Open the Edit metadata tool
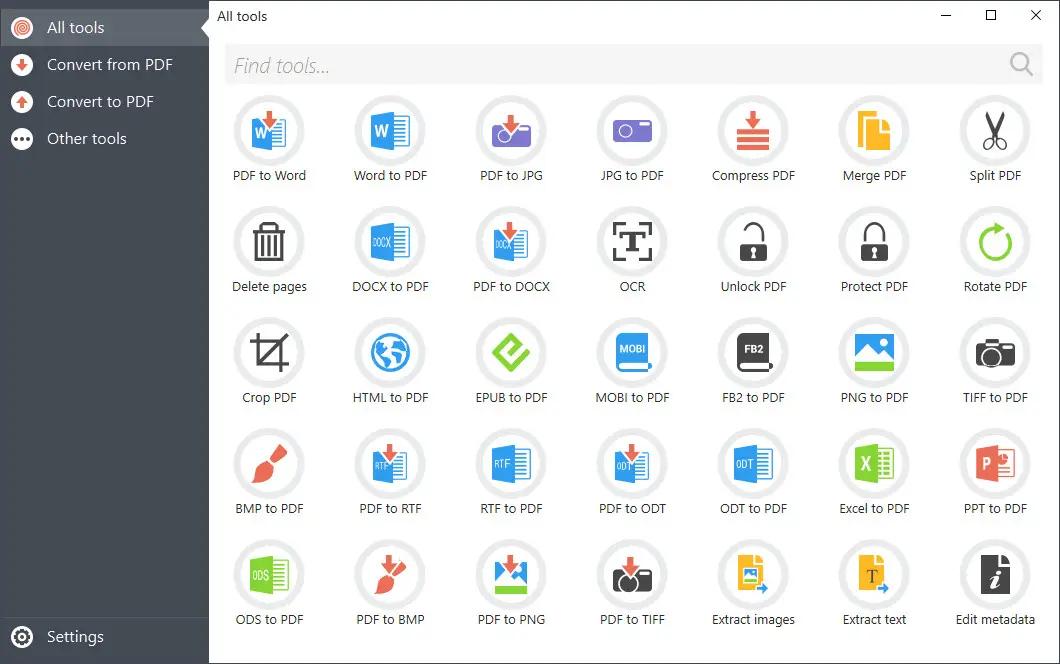Viewport: 1060px width, 664px height. (x=995, y=576)
